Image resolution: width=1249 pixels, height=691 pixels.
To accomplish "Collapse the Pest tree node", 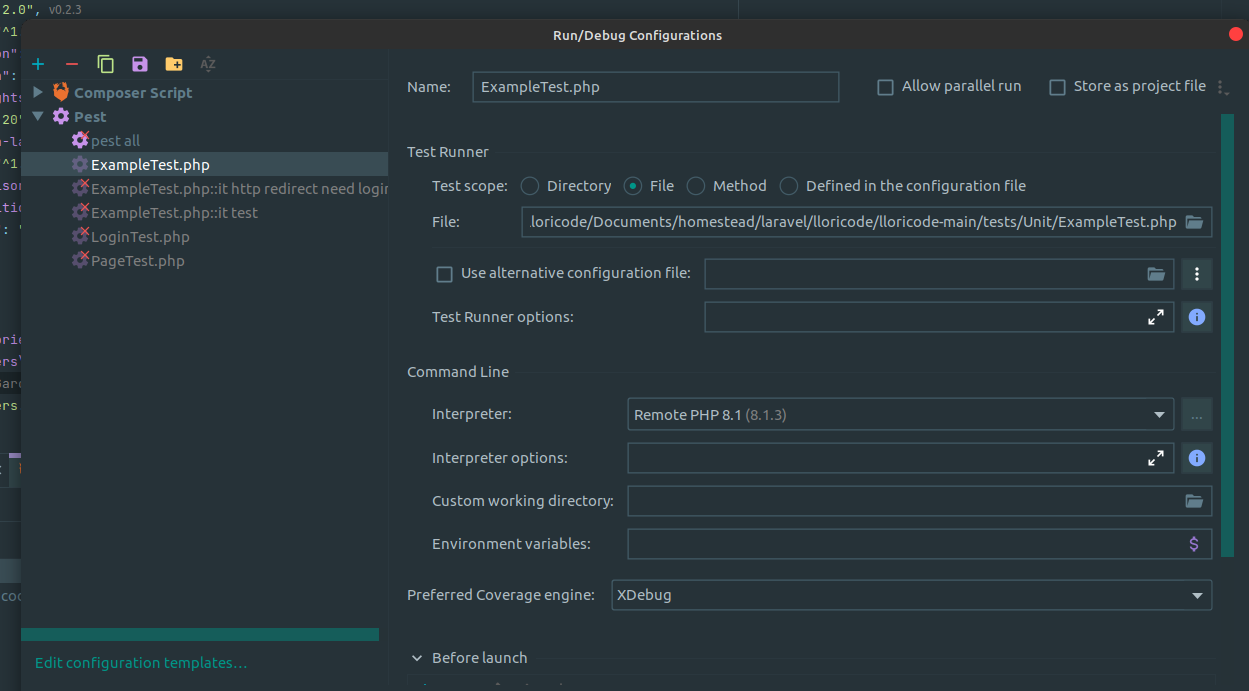I will click(x=38, y=116).
